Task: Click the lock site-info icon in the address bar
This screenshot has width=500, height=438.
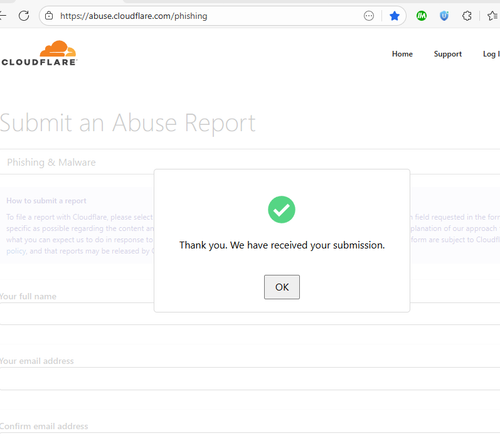Action: [49, 16]
